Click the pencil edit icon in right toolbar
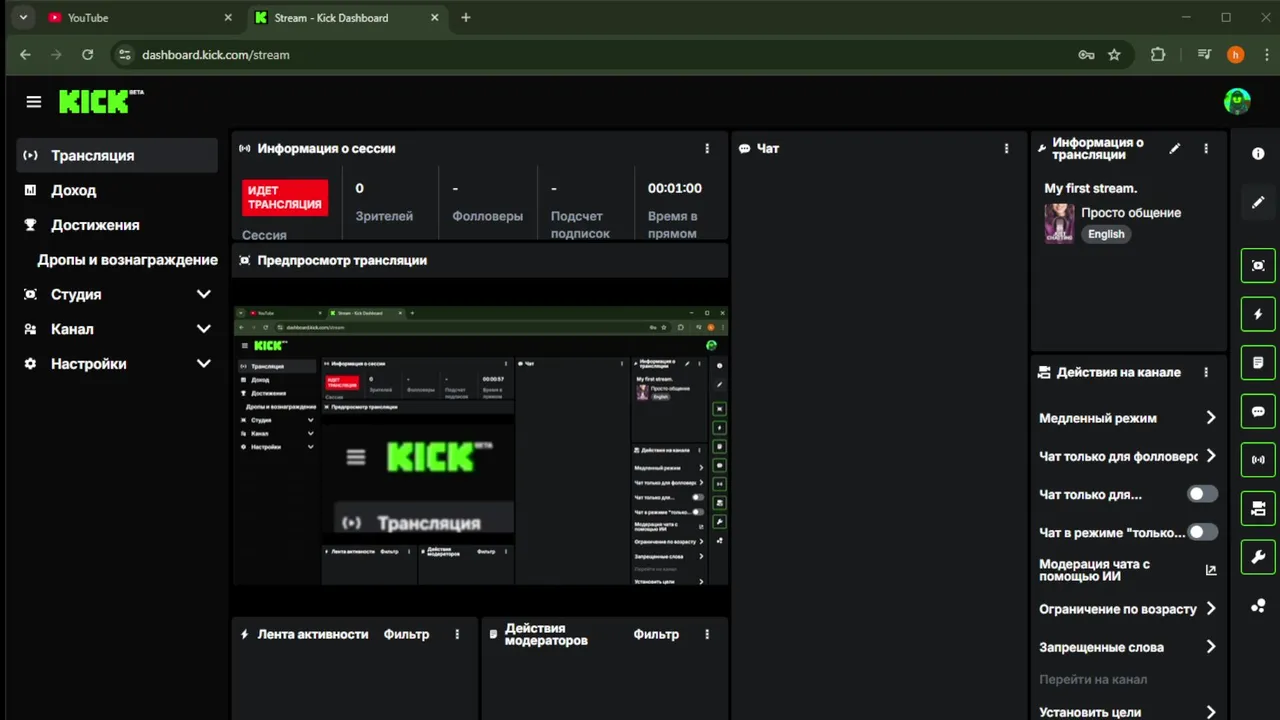Image resolution: width=1280 pixels, height=720 pixels. 1258,202
